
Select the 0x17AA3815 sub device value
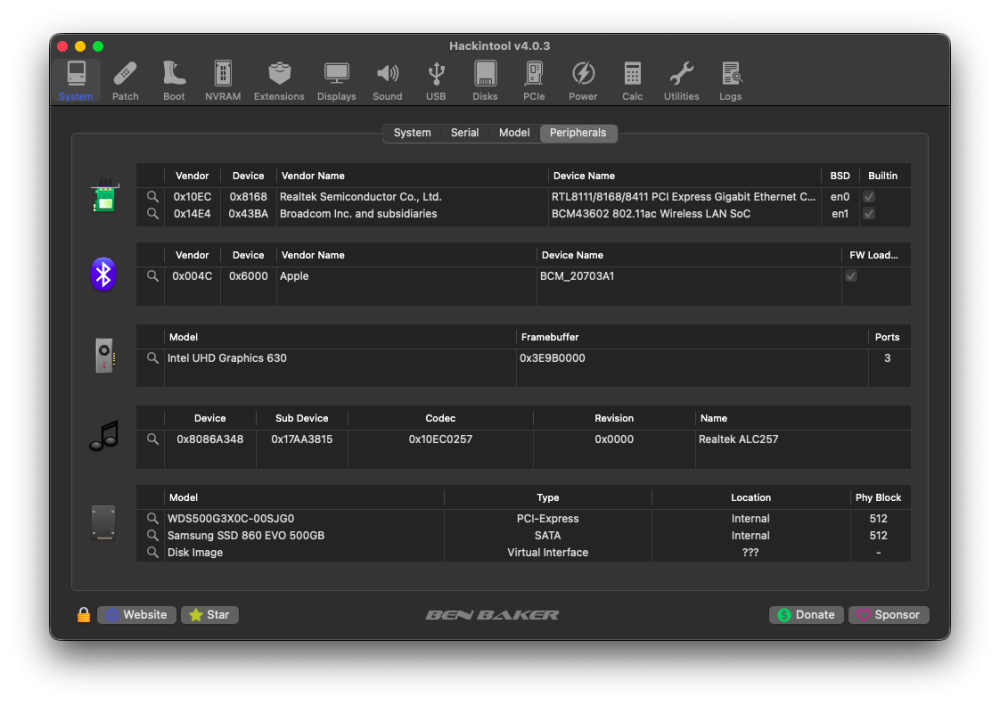pos(302,439)
